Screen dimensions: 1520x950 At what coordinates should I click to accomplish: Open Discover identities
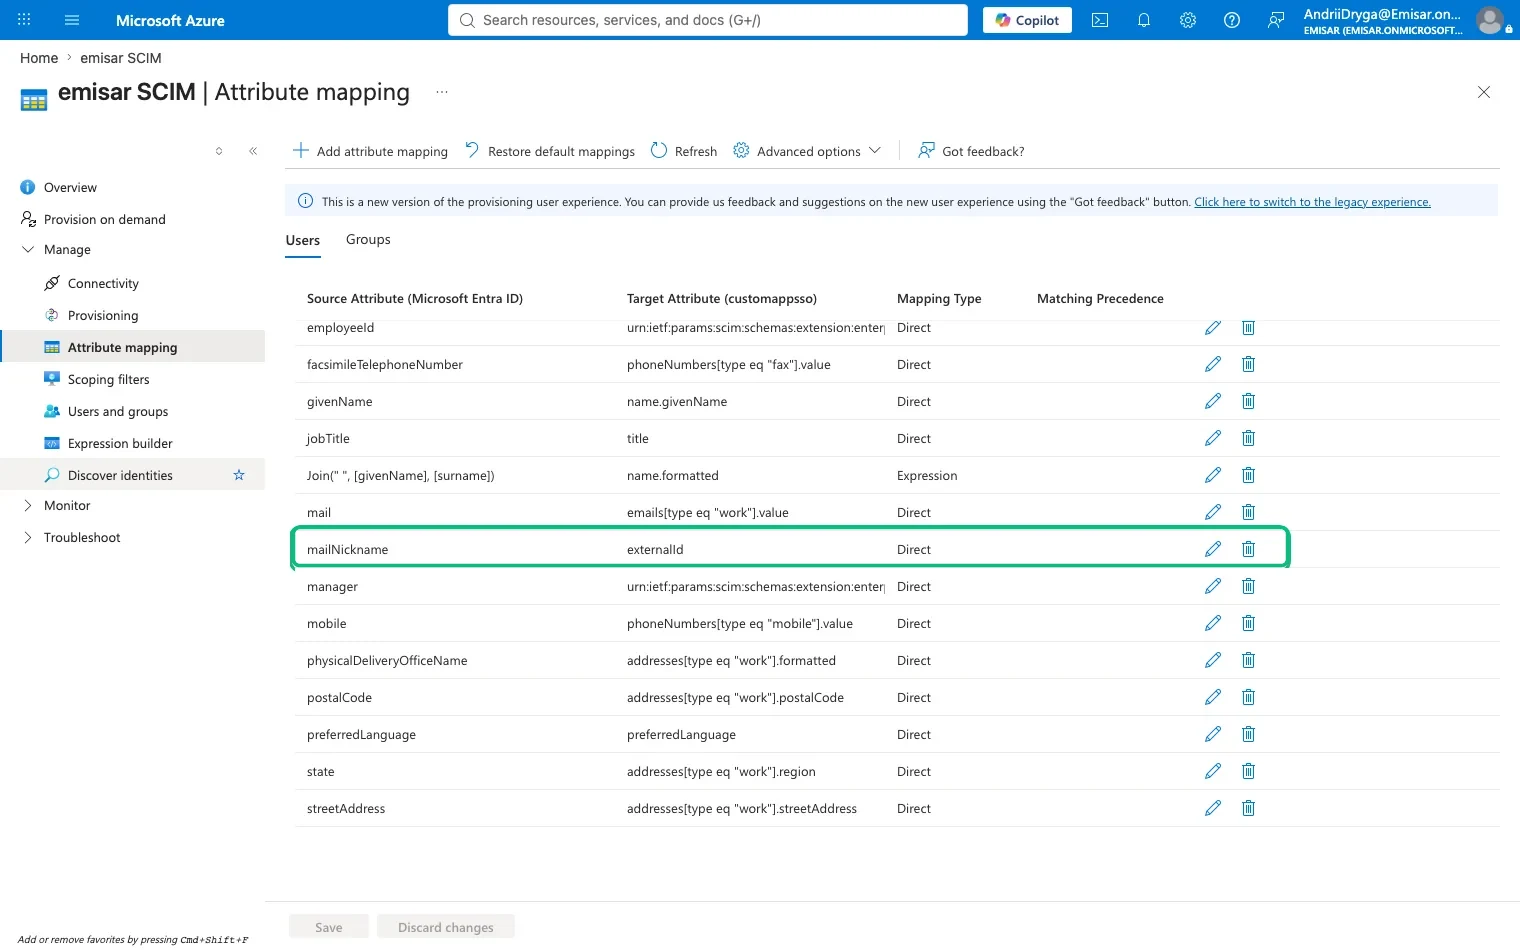pos(120,475)
